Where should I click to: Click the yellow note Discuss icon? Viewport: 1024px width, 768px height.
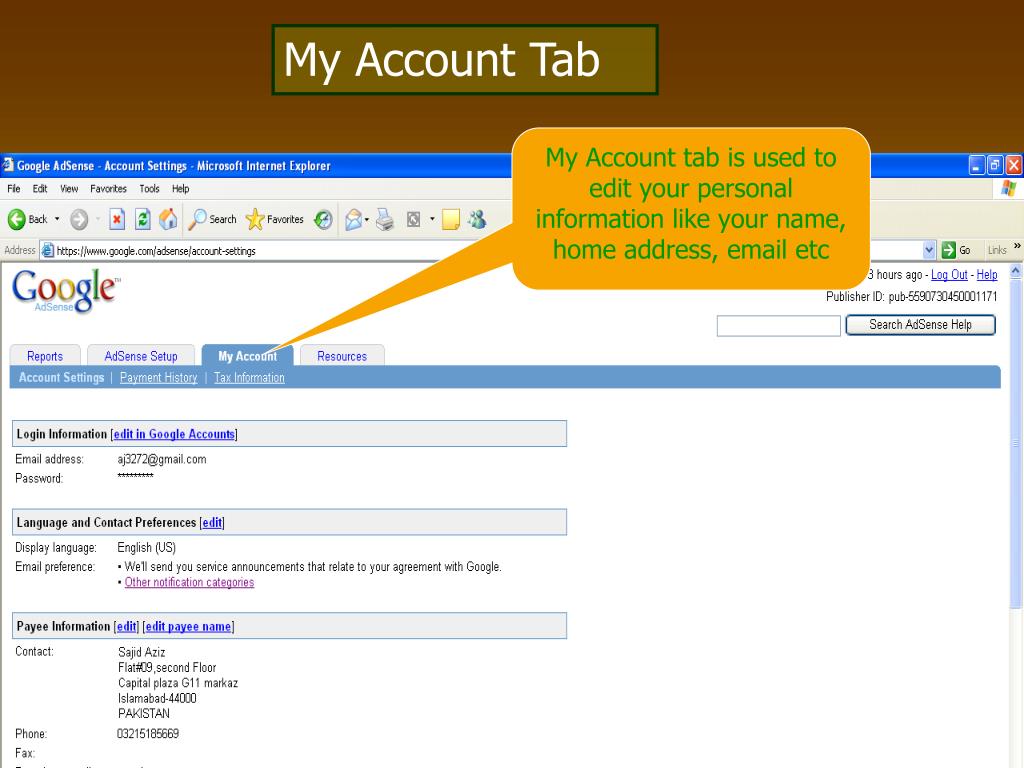[451, 219]
